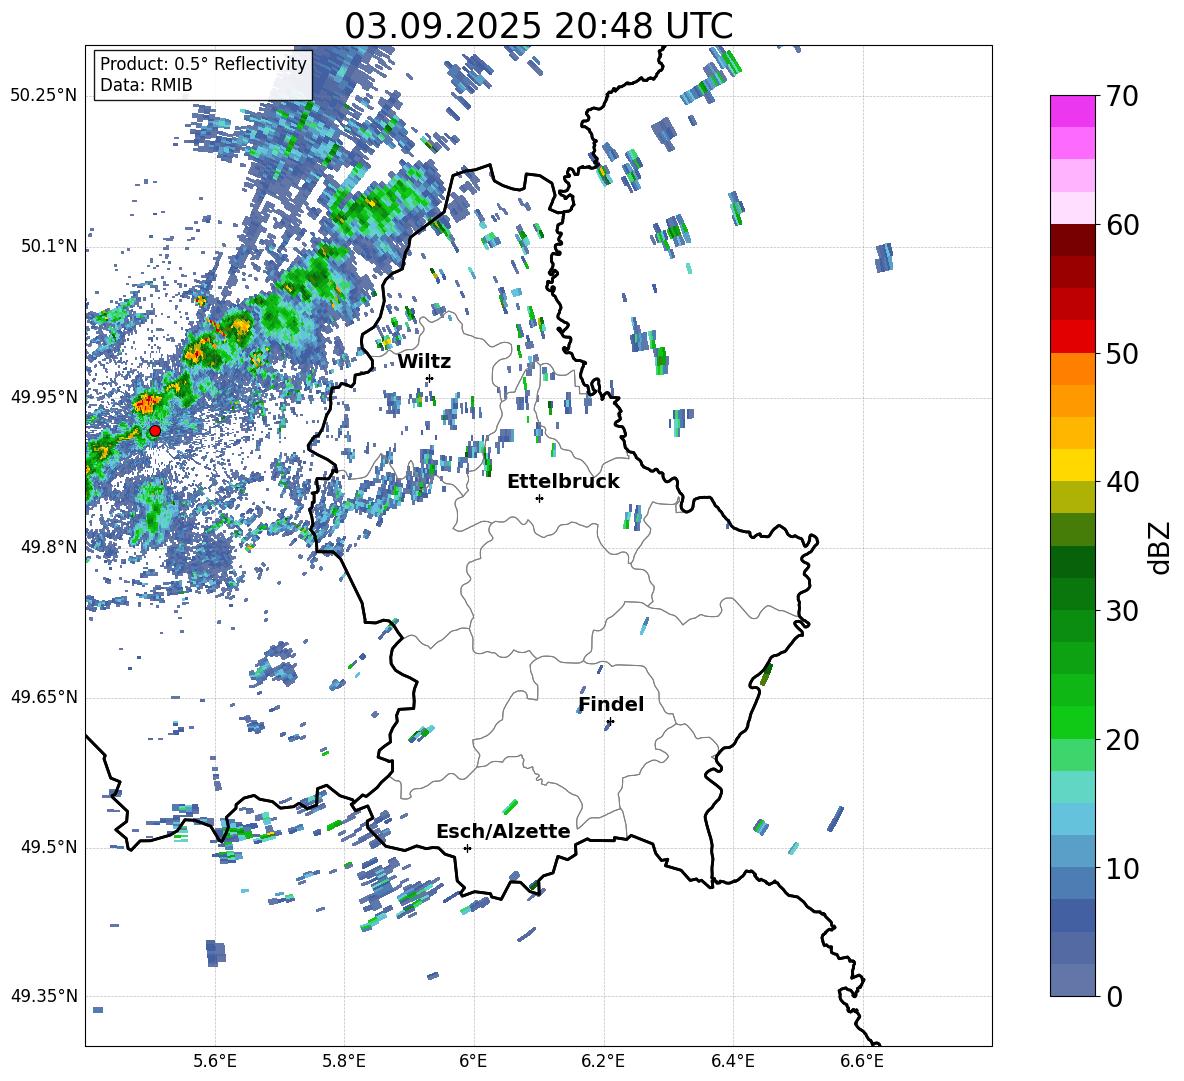Screen dimensions: 1184x1081
Task: Click the title '03.09.2025 20:48 UTC'
Action: 539,26
